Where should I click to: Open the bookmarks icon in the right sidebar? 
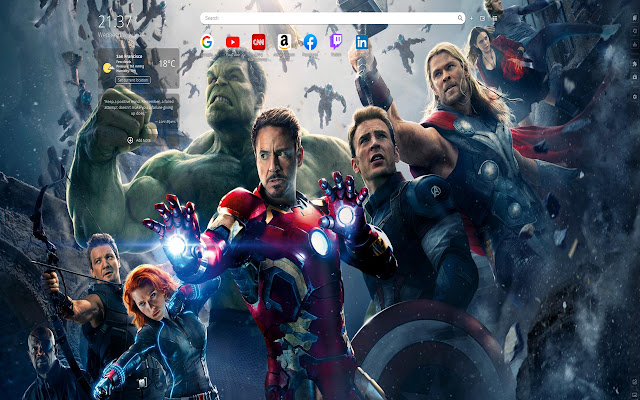[x=634, y=18]
